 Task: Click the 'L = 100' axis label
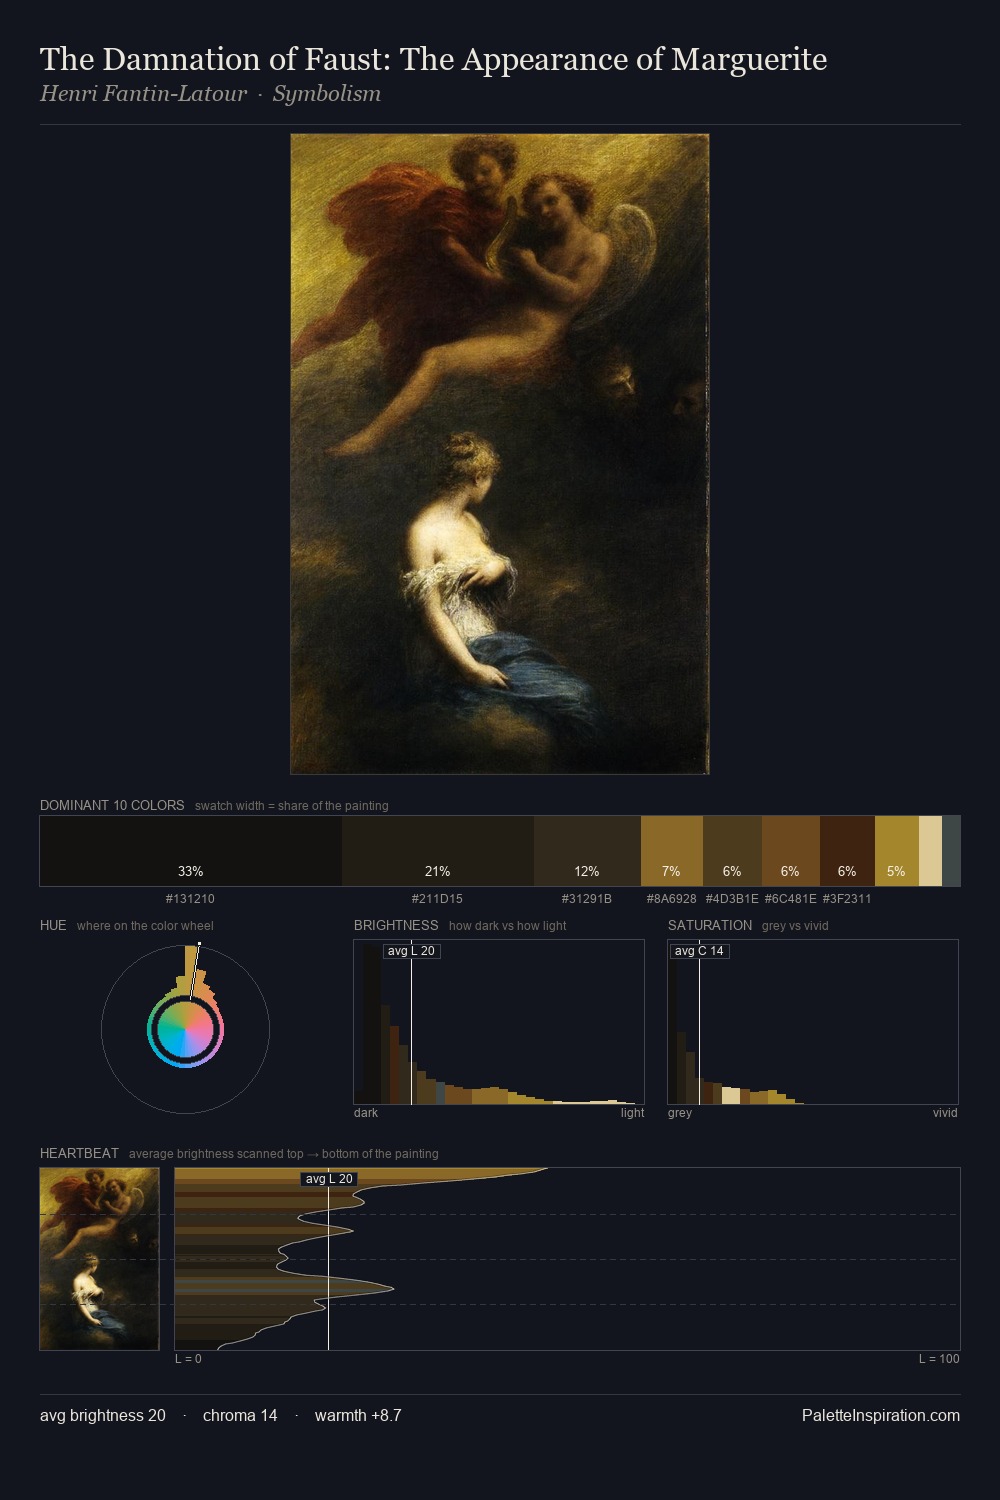[939, 1359]
